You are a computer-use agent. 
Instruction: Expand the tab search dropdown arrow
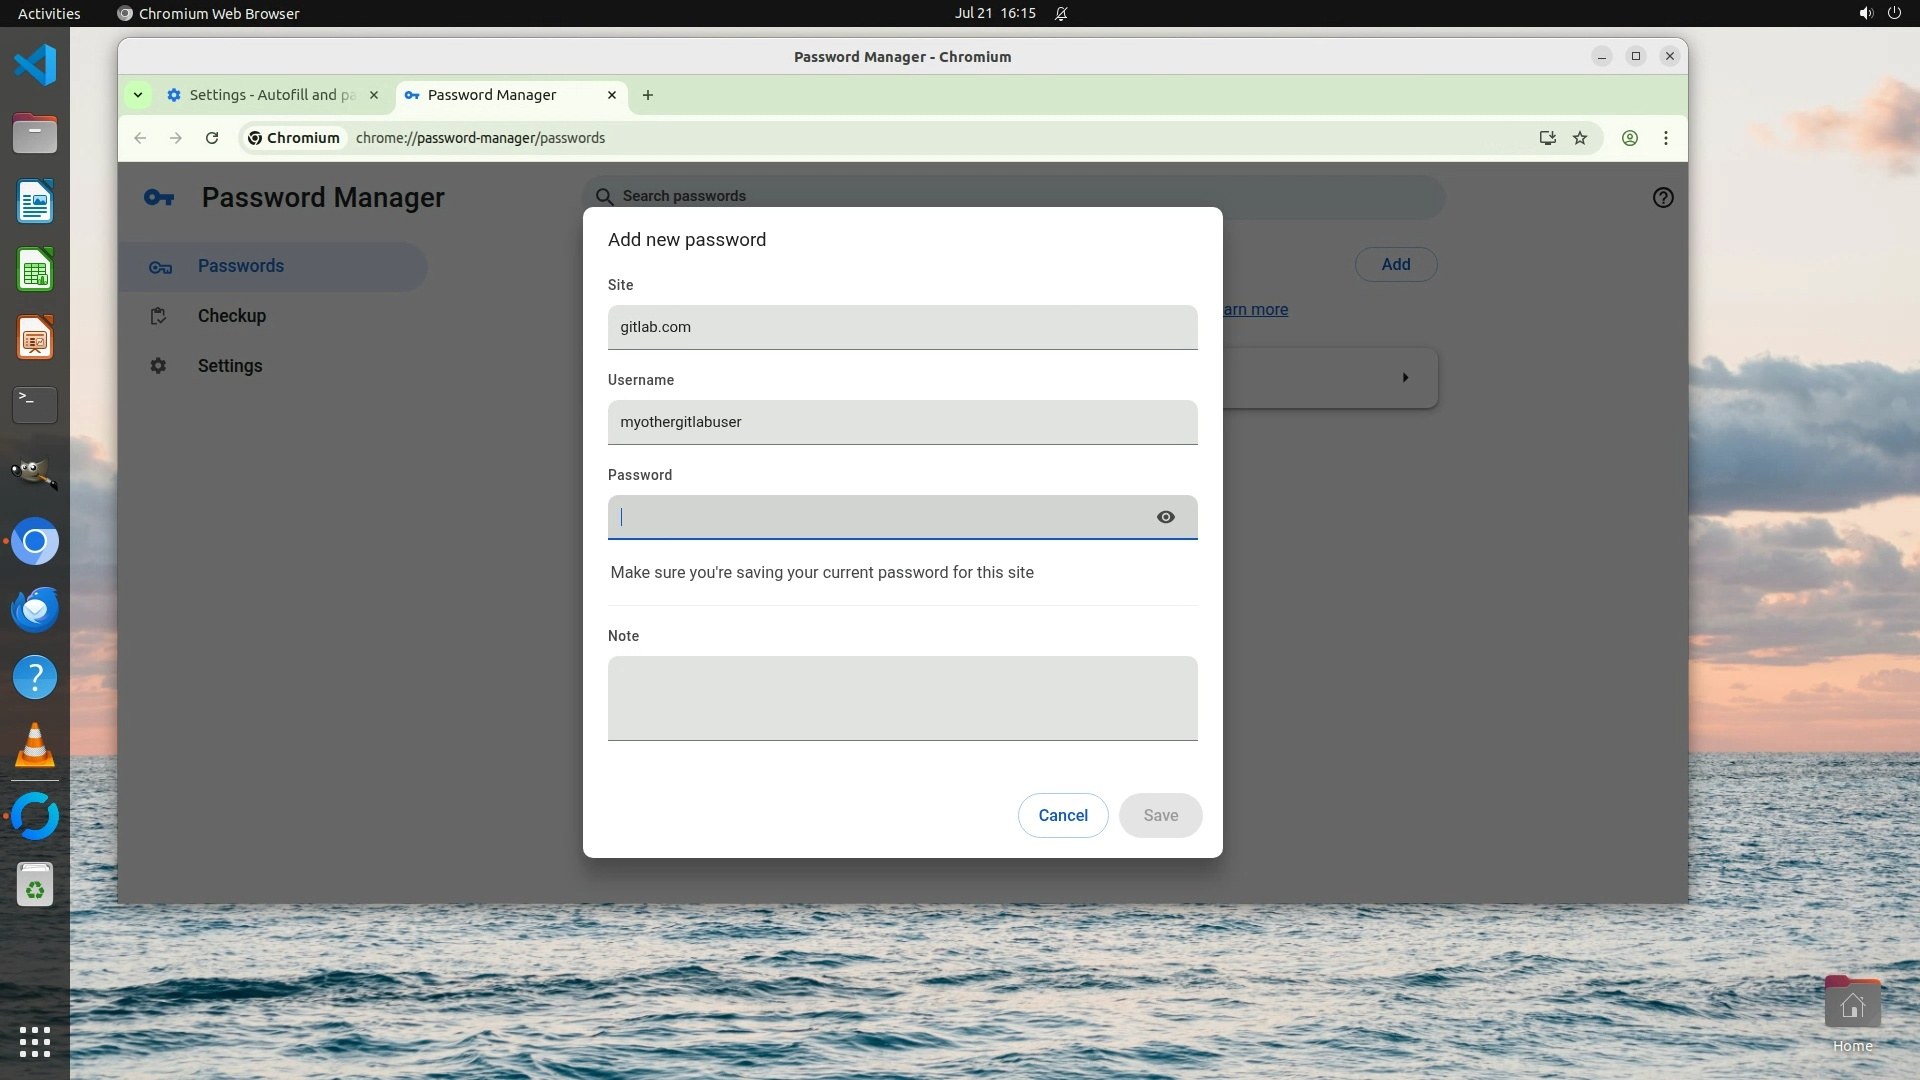click(x=138, y=95)
